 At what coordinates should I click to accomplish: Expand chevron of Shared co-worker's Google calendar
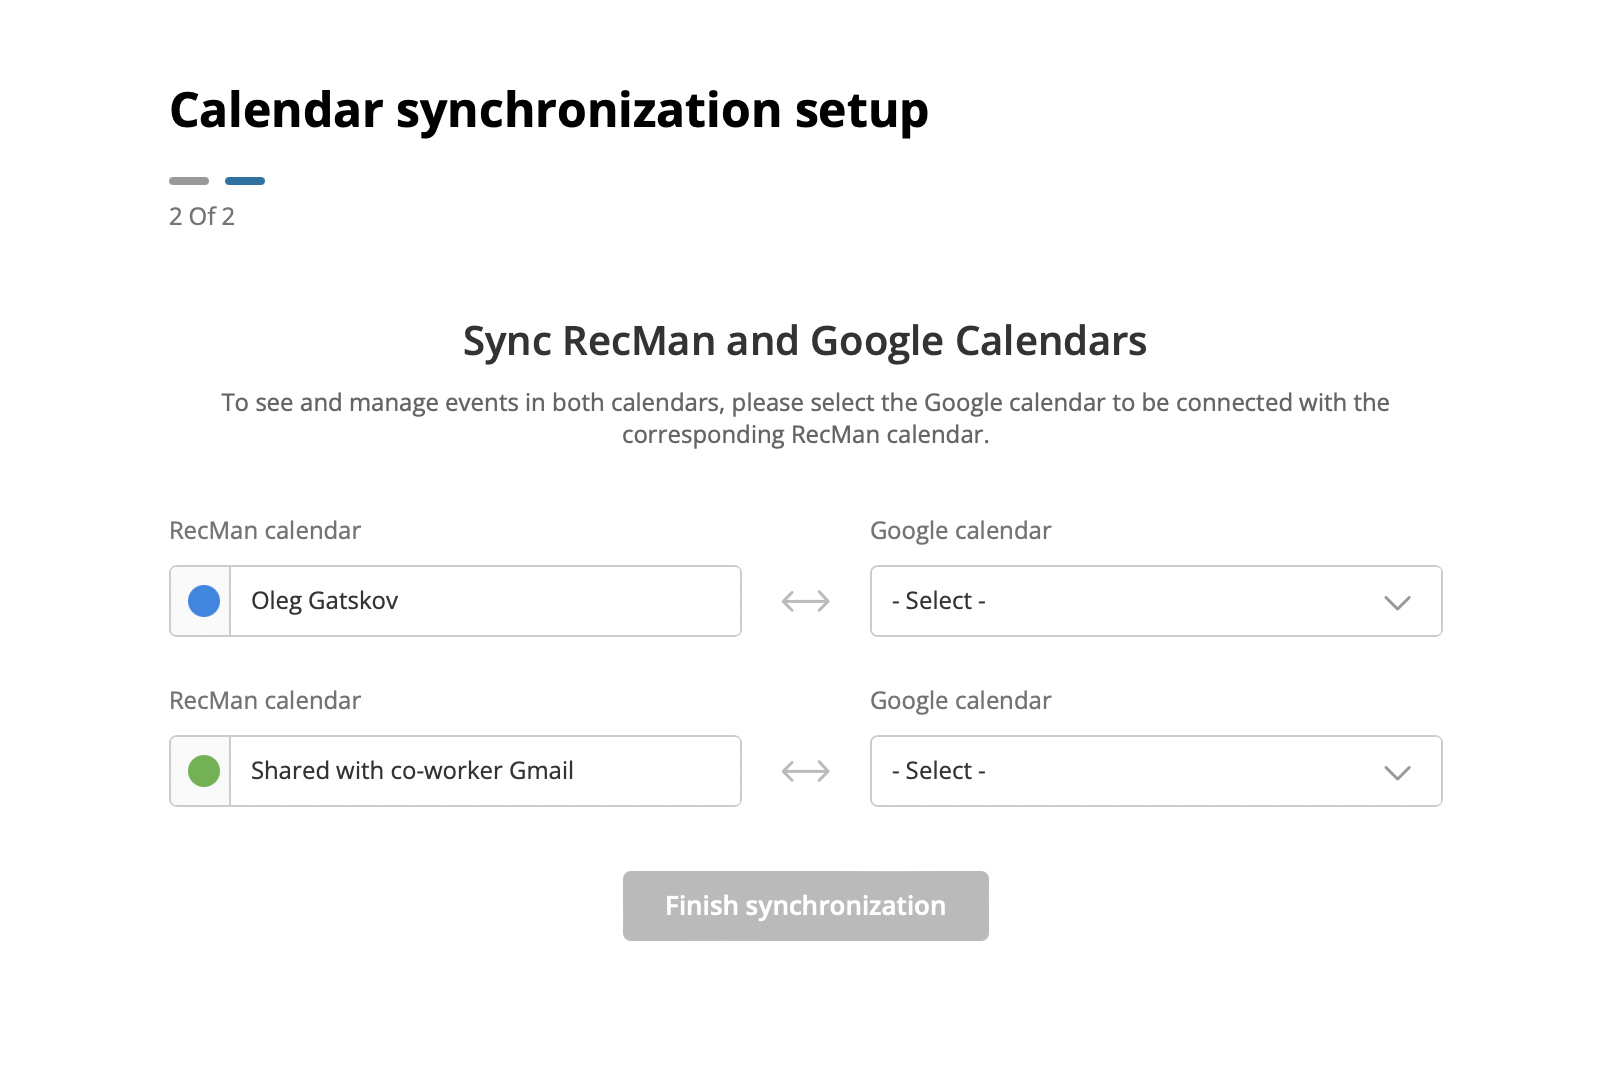(1397, 772)
